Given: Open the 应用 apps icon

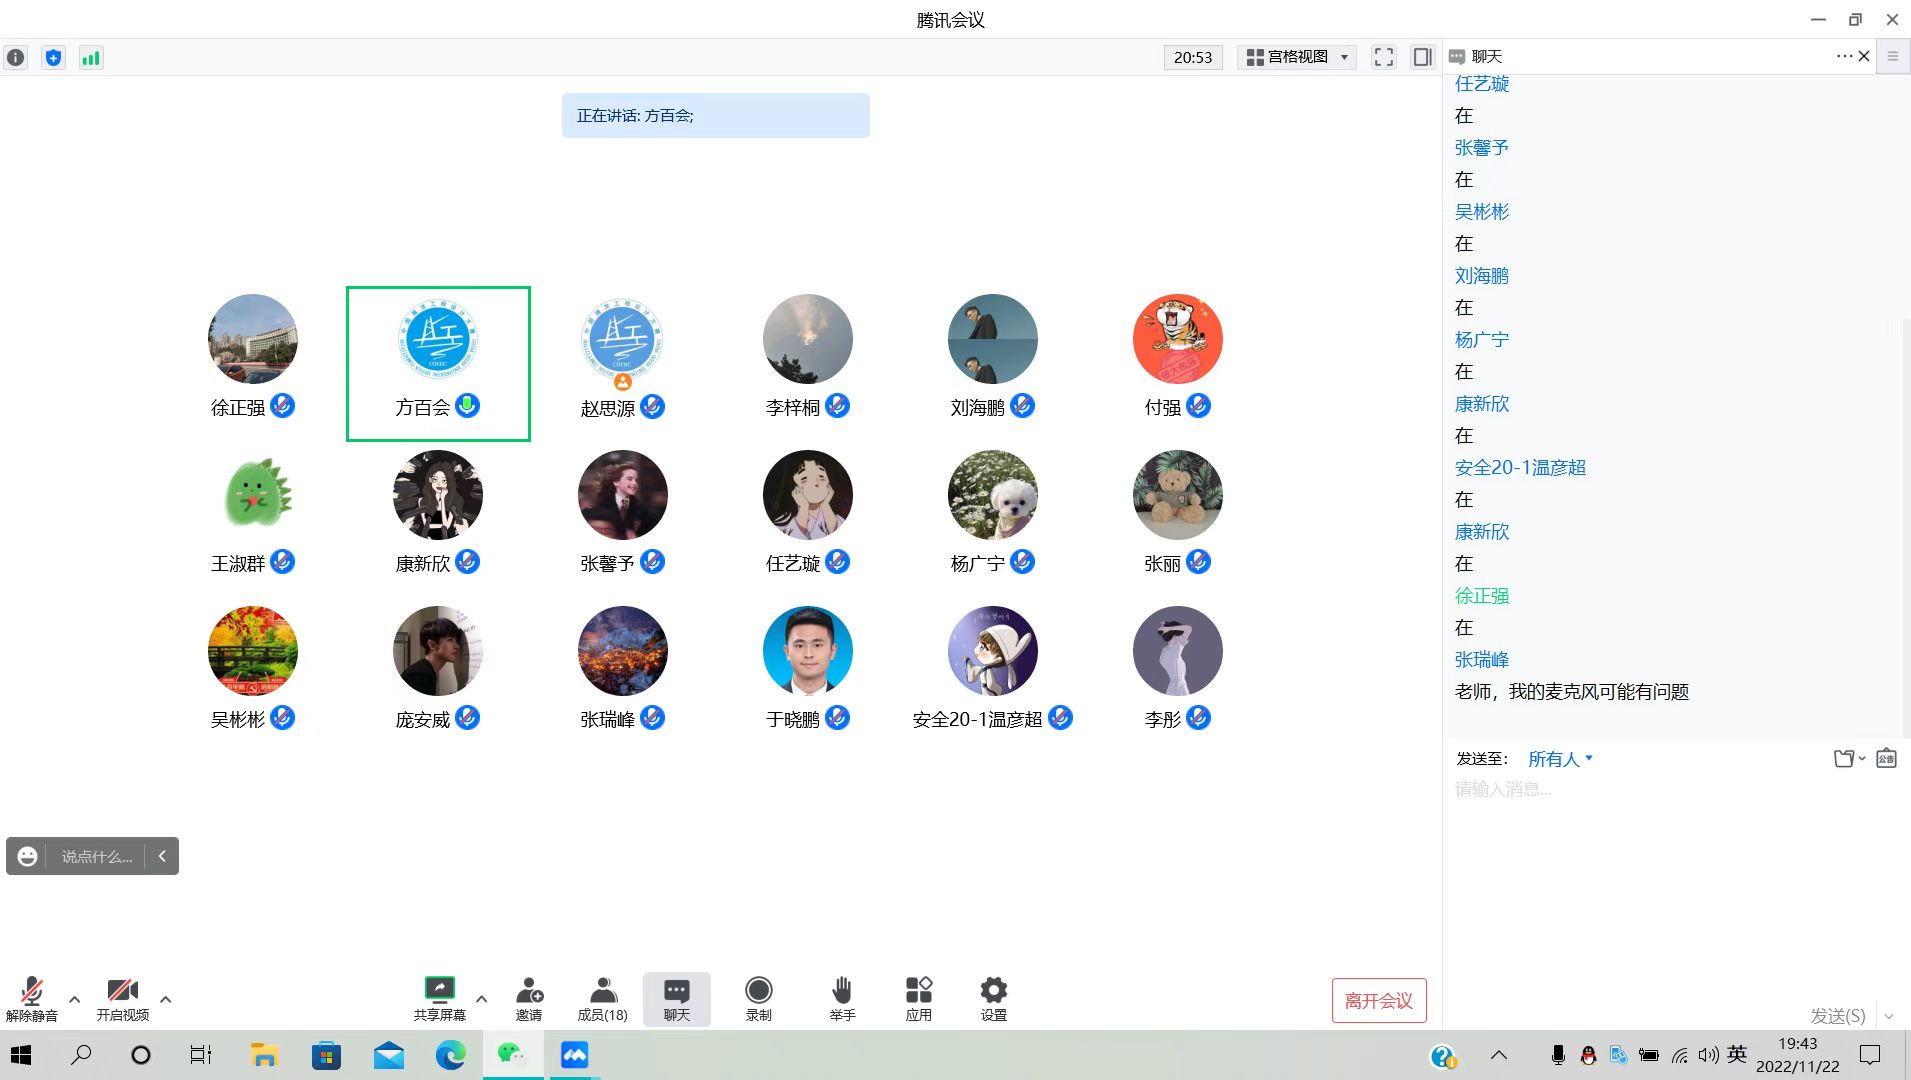Looking at the screenshot, I should (x=918, y=990).
